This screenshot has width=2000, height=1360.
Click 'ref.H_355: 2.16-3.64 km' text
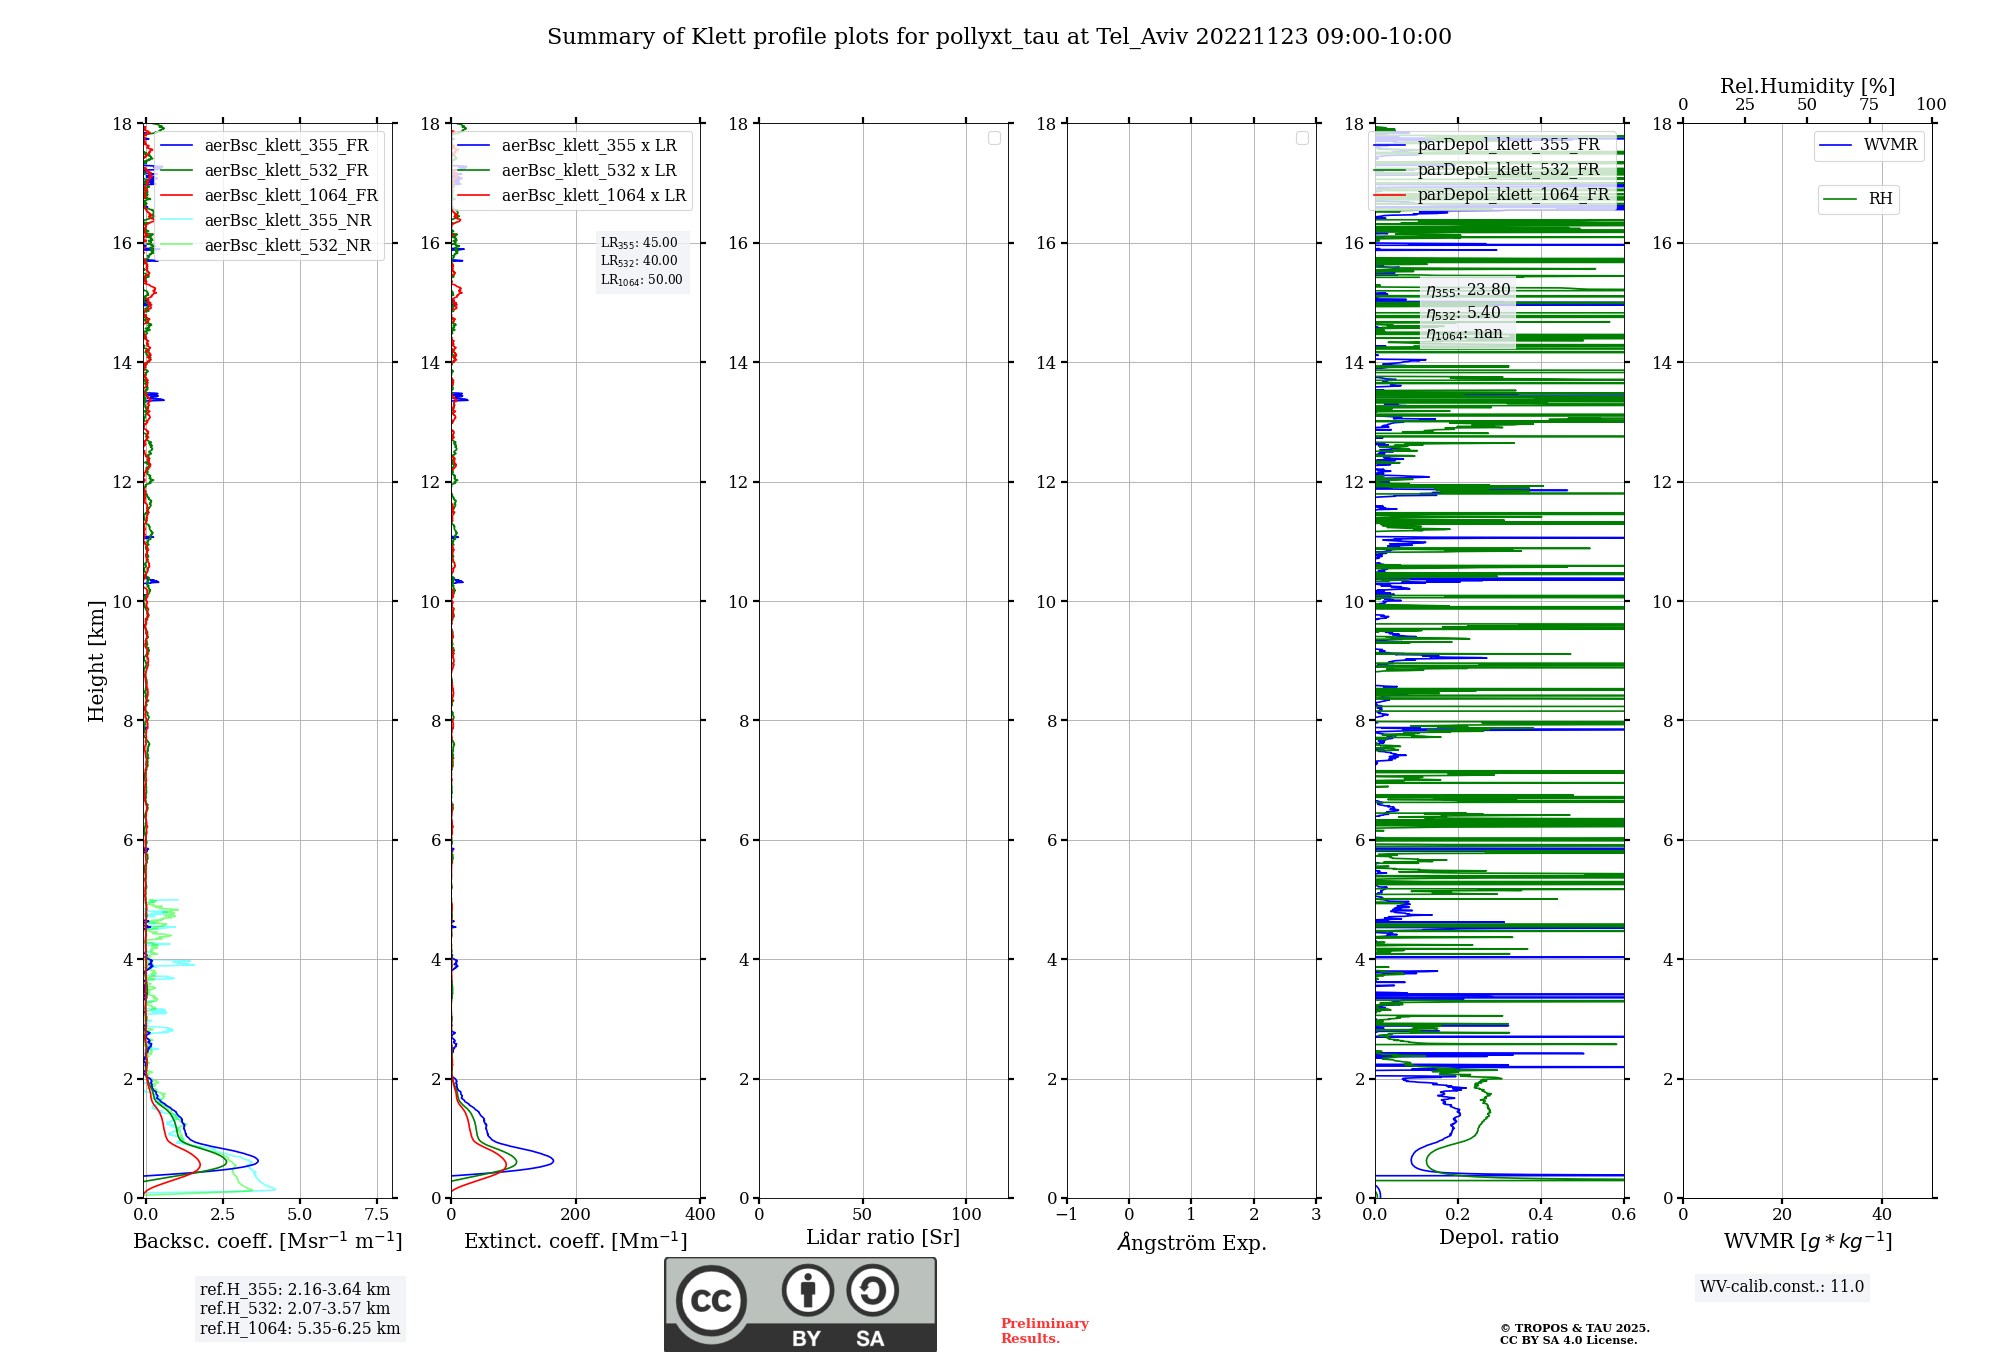point(295,1290)
